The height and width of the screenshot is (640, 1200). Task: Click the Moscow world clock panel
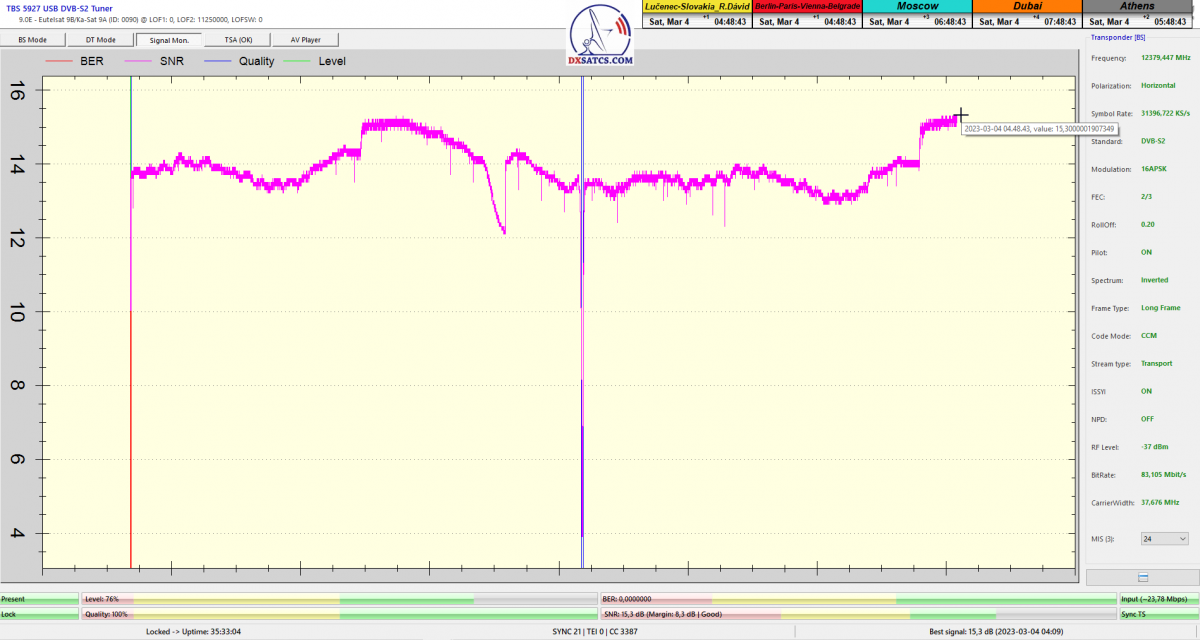click(x=917, y=14)
